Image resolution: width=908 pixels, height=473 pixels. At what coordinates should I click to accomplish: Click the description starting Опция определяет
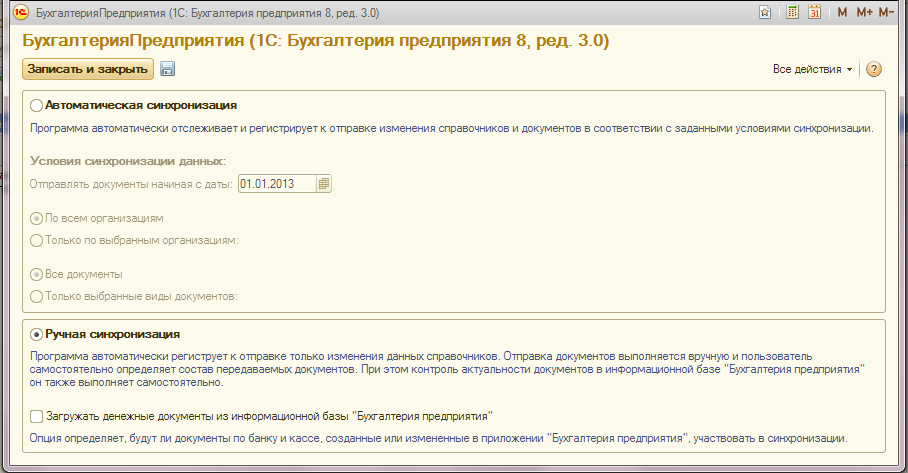438,438
